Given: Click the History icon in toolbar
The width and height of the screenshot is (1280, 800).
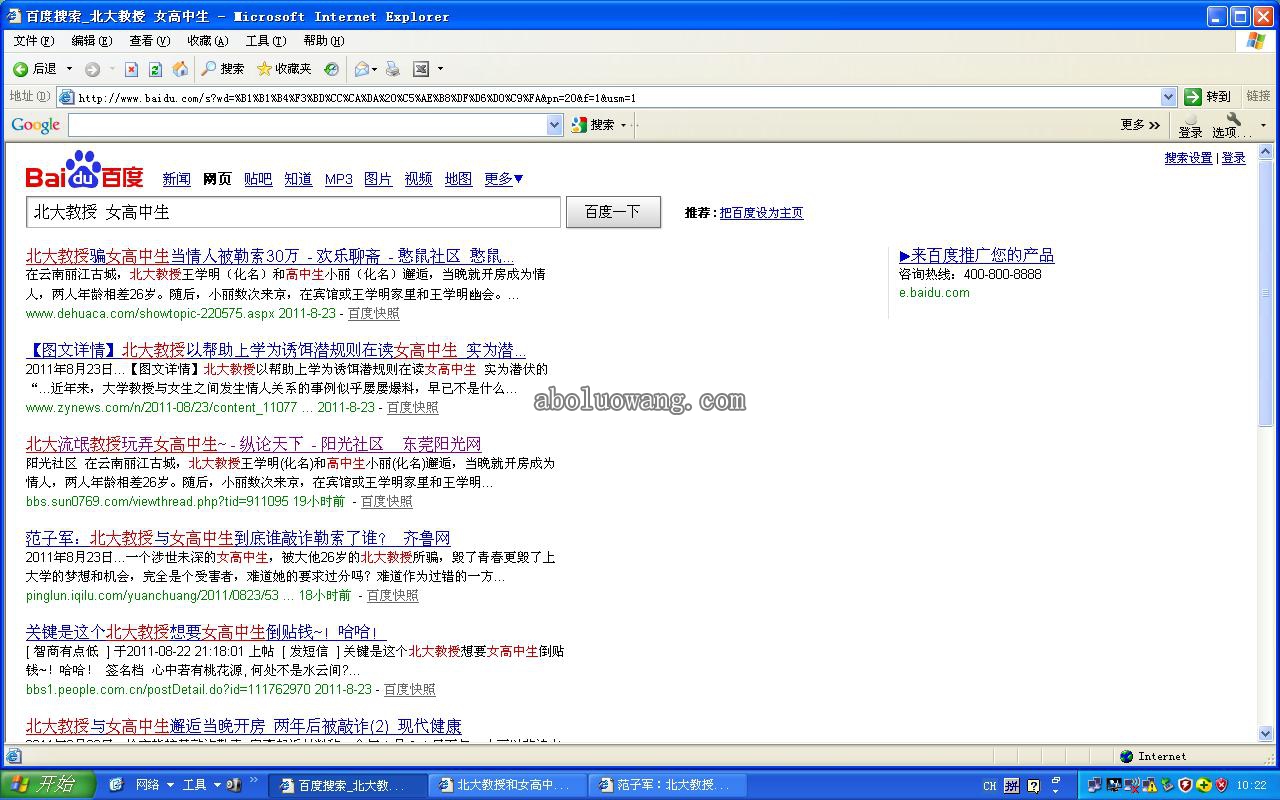Looking at the screenshot, I should (x=331, y=69).
